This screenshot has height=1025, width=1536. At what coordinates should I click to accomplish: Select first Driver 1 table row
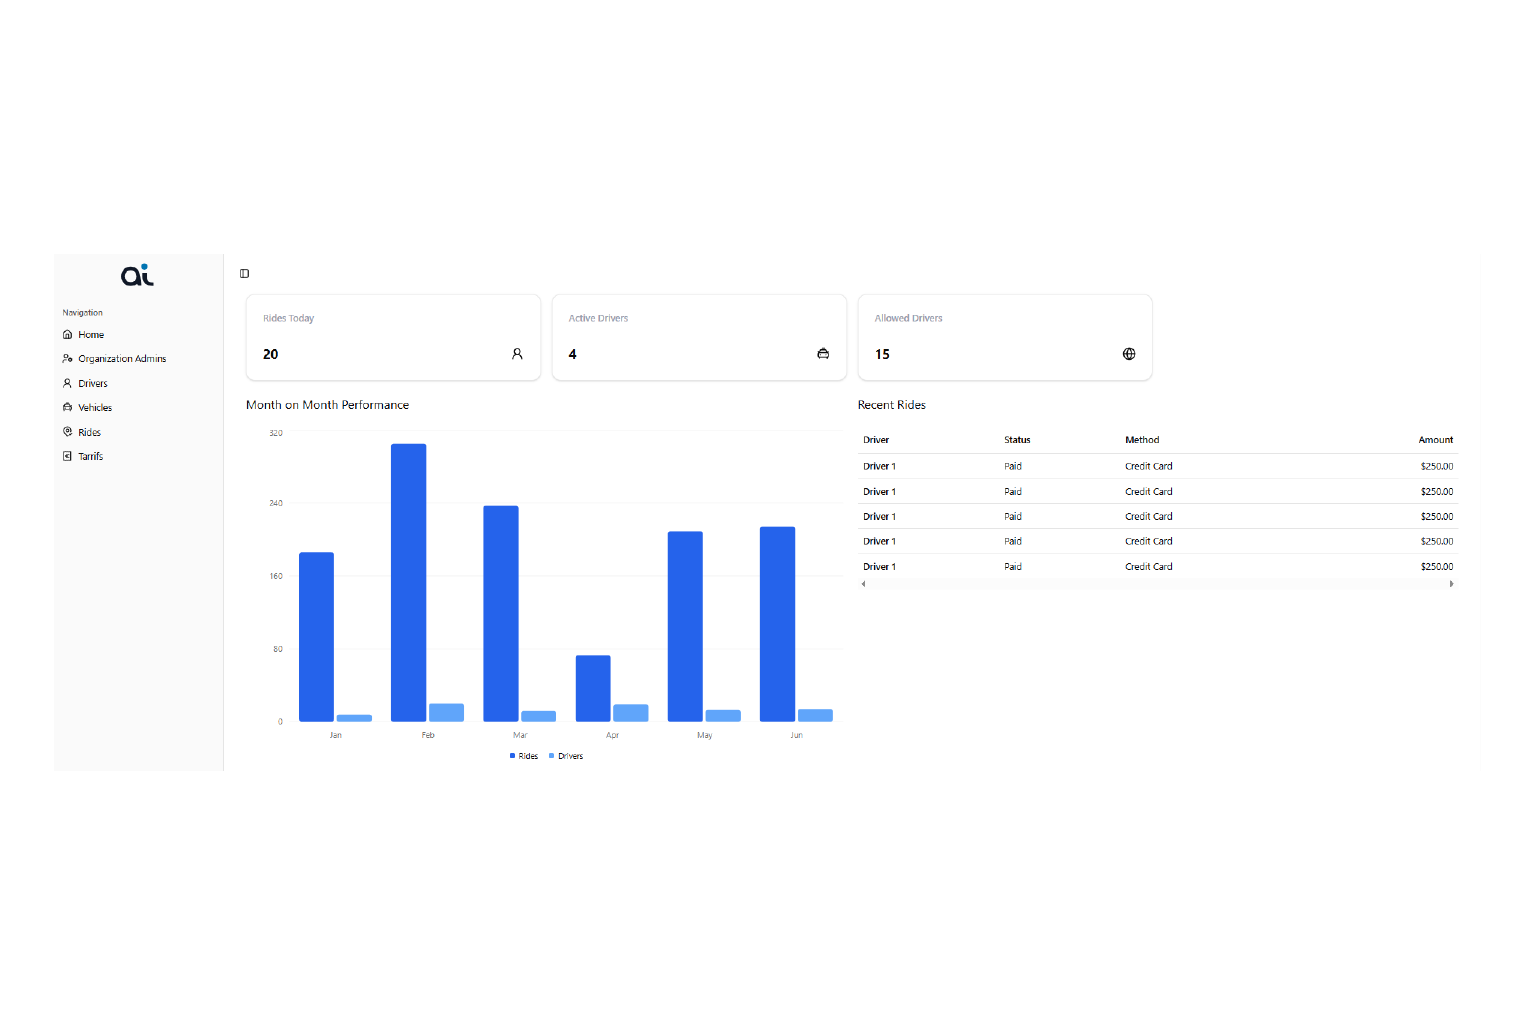[1157, 467]
